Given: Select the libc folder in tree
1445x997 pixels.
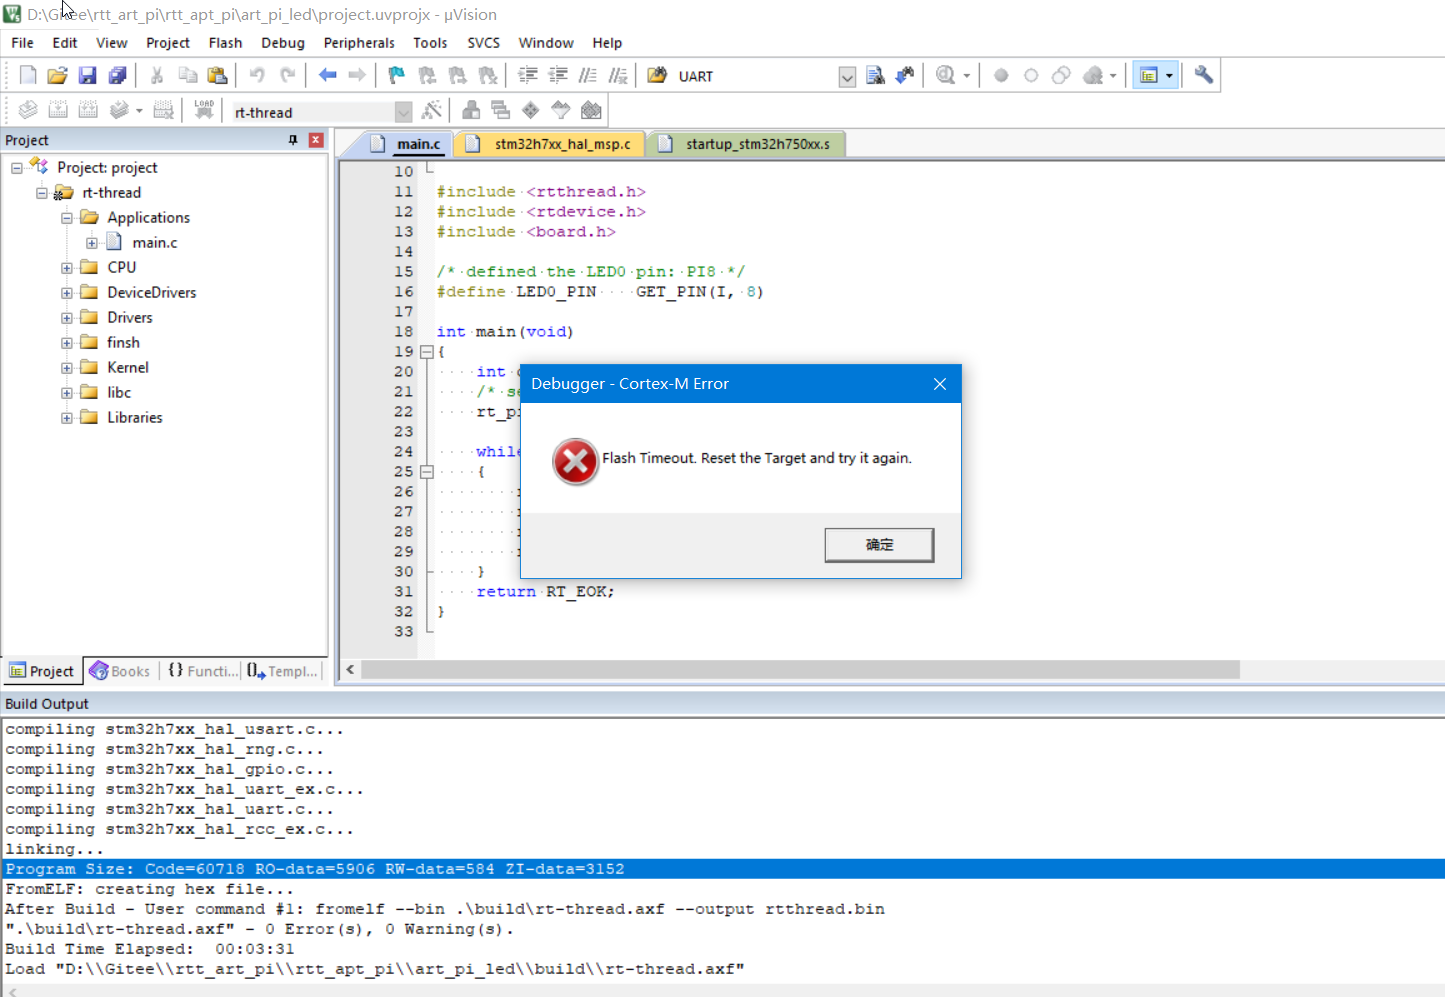Looking at the screenshot, I should 119,393.
